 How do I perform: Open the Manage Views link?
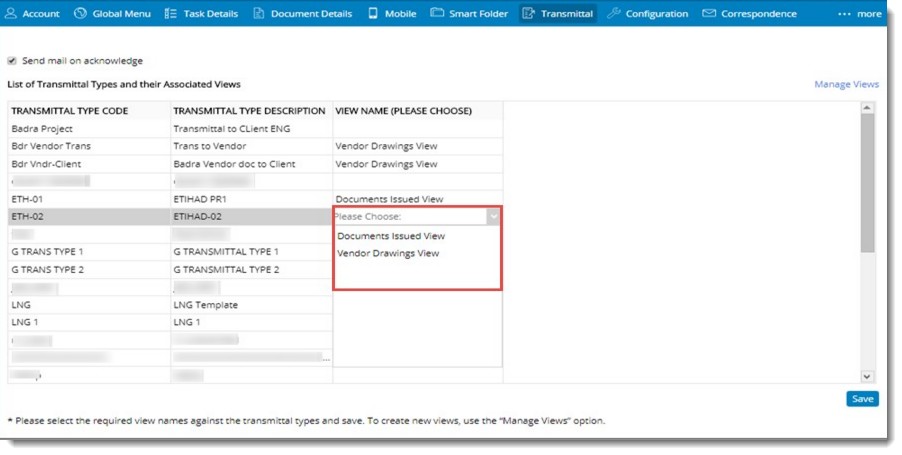click(846, 85)
